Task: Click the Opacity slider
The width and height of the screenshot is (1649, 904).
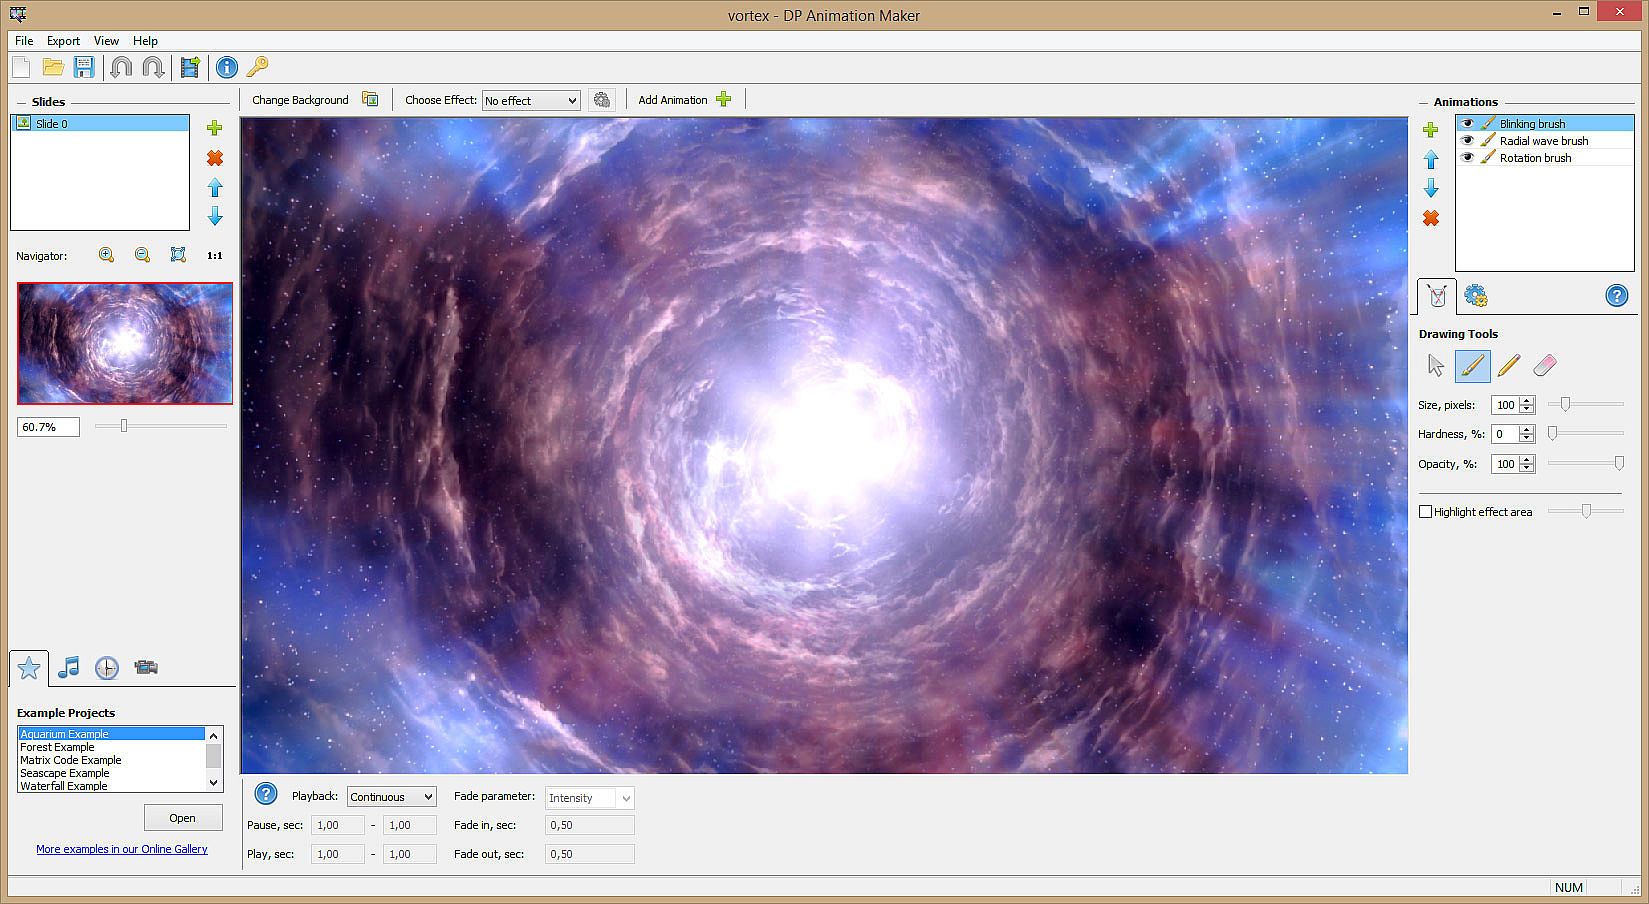Action: (x=1585, y=464)
